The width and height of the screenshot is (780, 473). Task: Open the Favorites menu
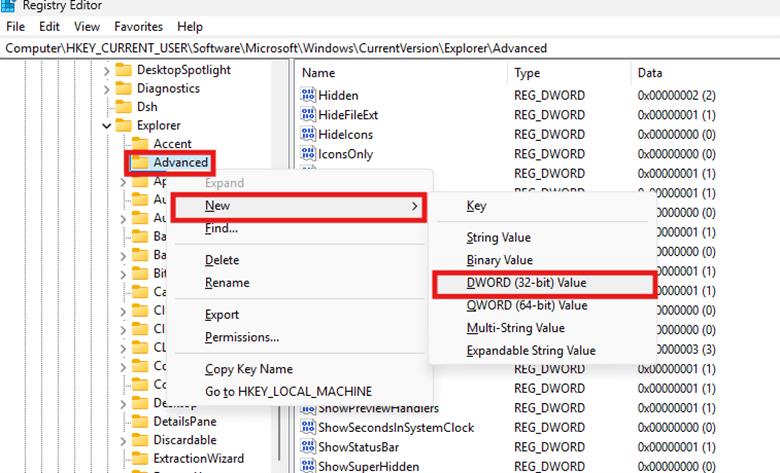(x=138, y=26)
